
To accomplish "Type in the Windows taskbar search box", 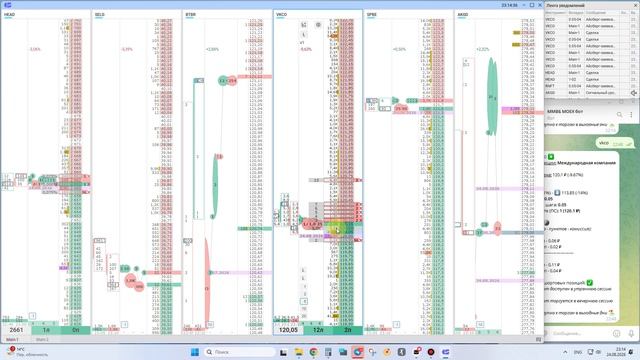I will pyautogui.click(x=240, y=352).
